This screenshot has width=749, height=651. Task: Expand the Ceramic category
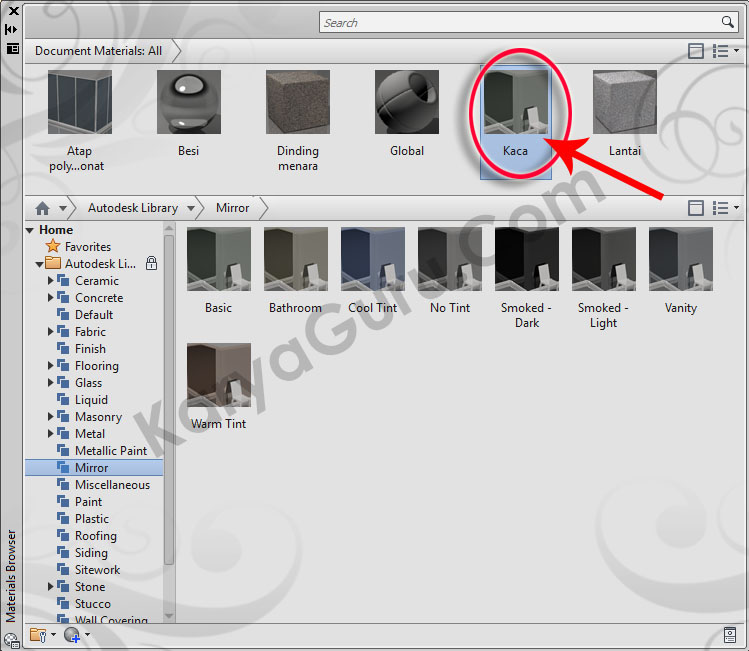click(x=50, y=281)
